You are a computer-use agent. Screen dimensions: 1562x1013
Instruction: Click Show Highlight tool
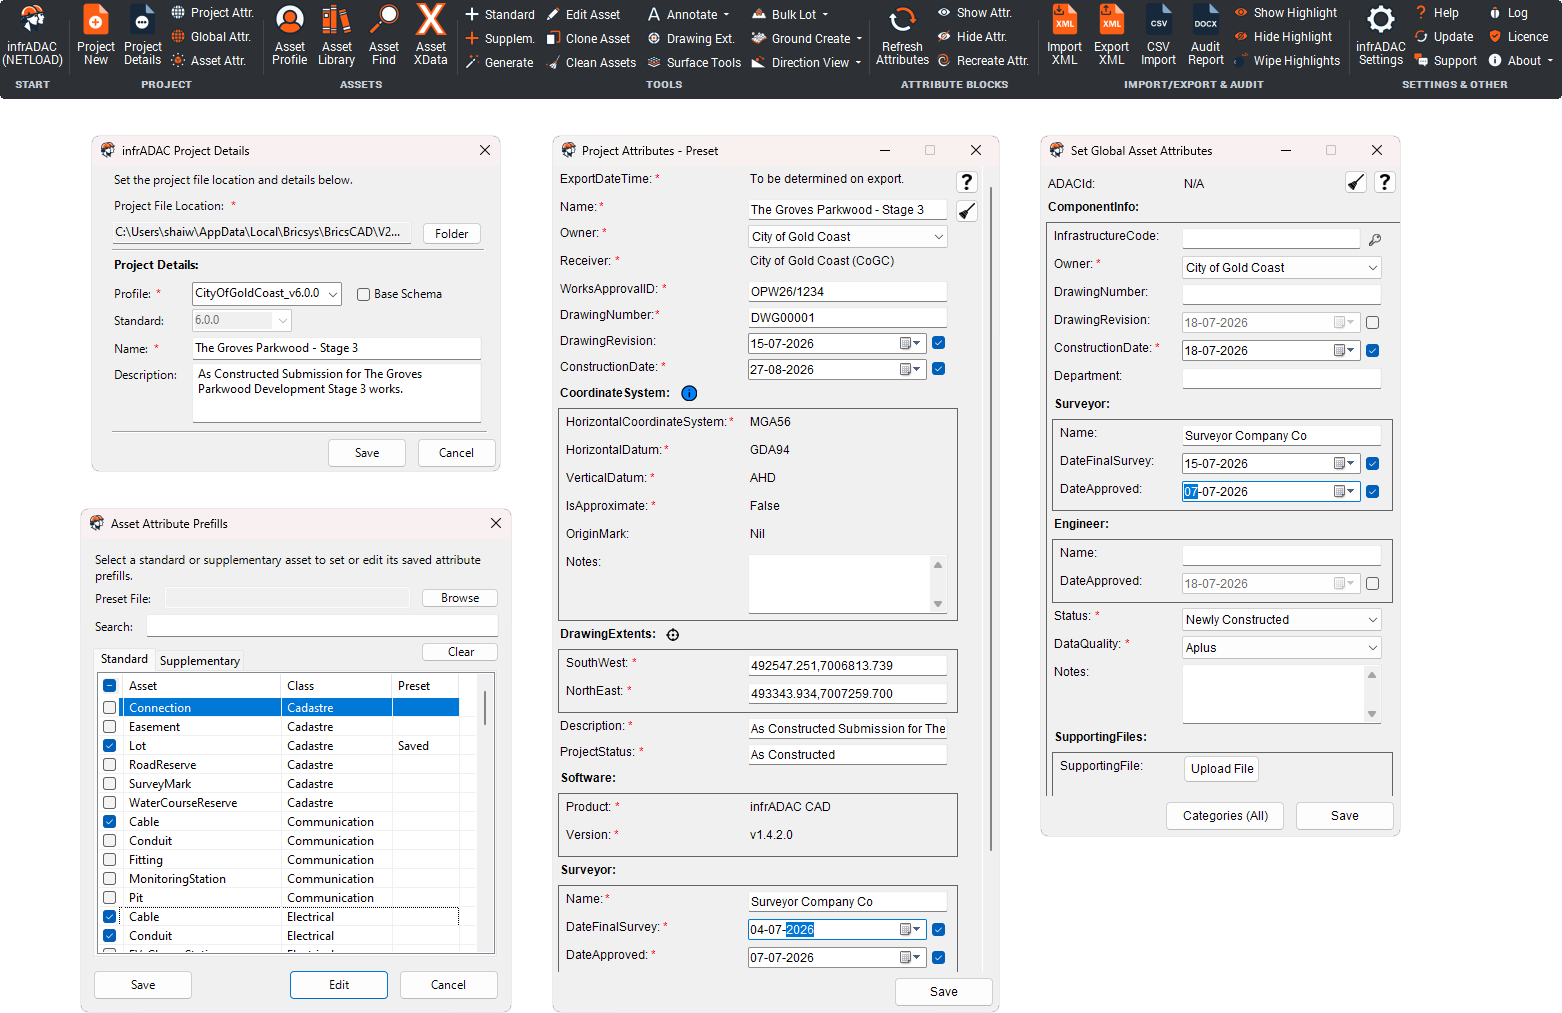(x=1285, y=13)
